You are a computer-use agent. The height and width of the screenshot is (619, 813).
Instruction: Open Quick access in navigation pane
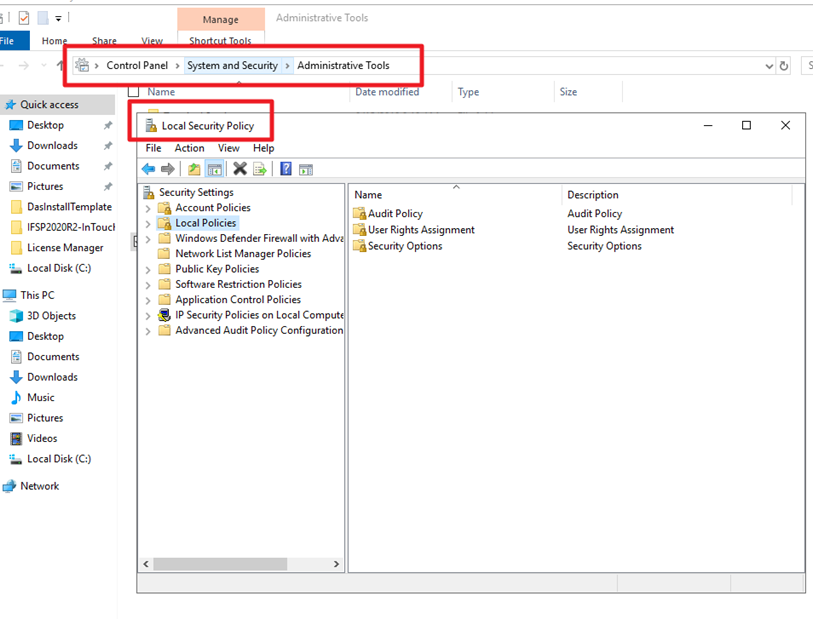pos(49,105)
